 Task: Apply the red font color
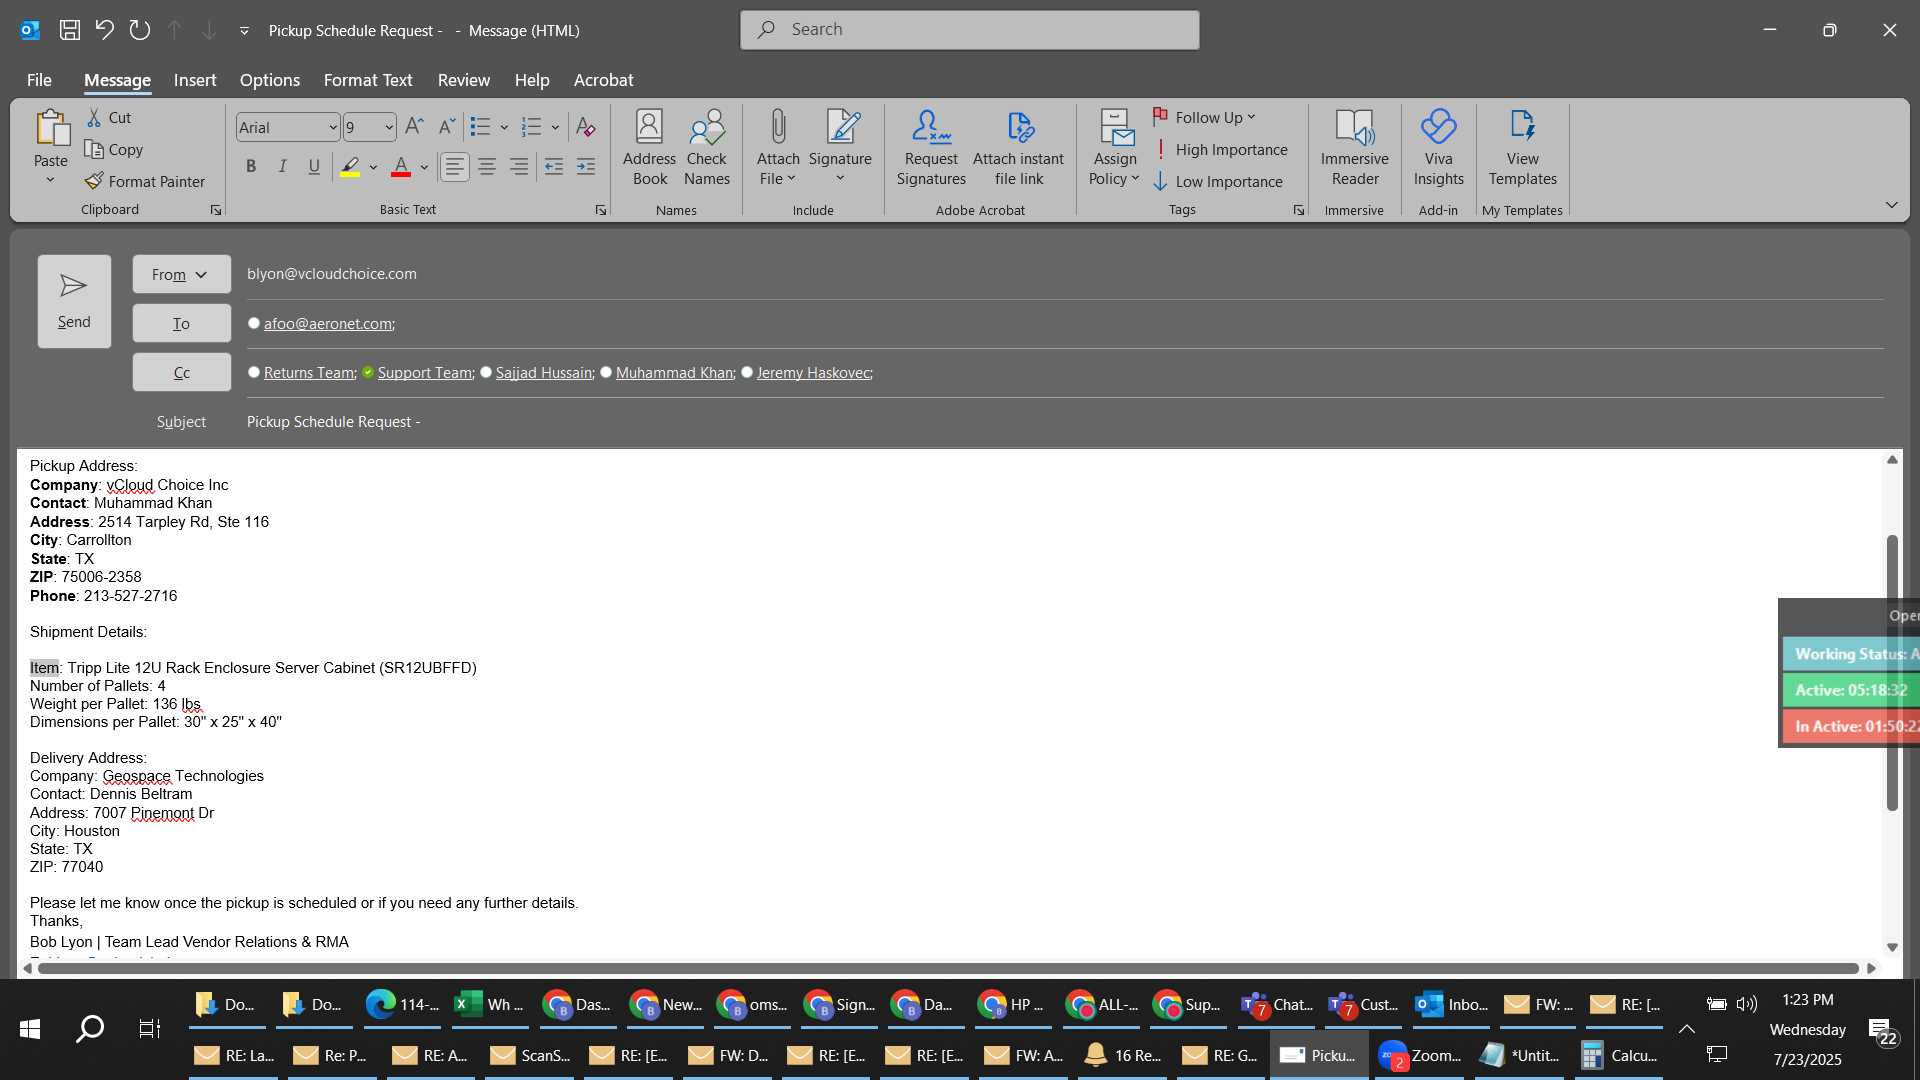click(401, 167)
